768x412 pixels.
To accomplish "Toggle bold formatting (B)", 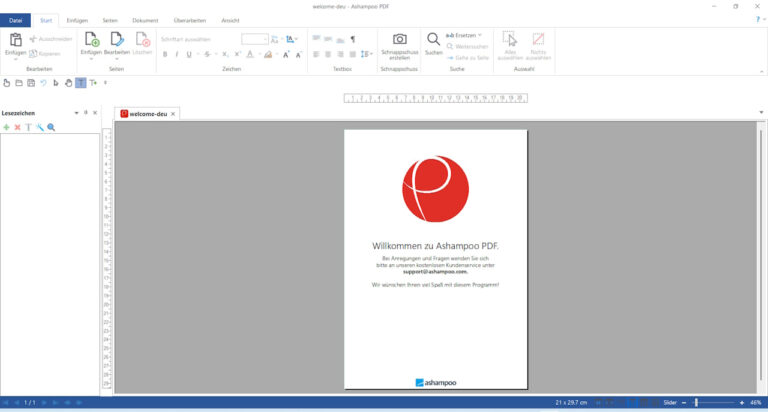I will (165, 54).
